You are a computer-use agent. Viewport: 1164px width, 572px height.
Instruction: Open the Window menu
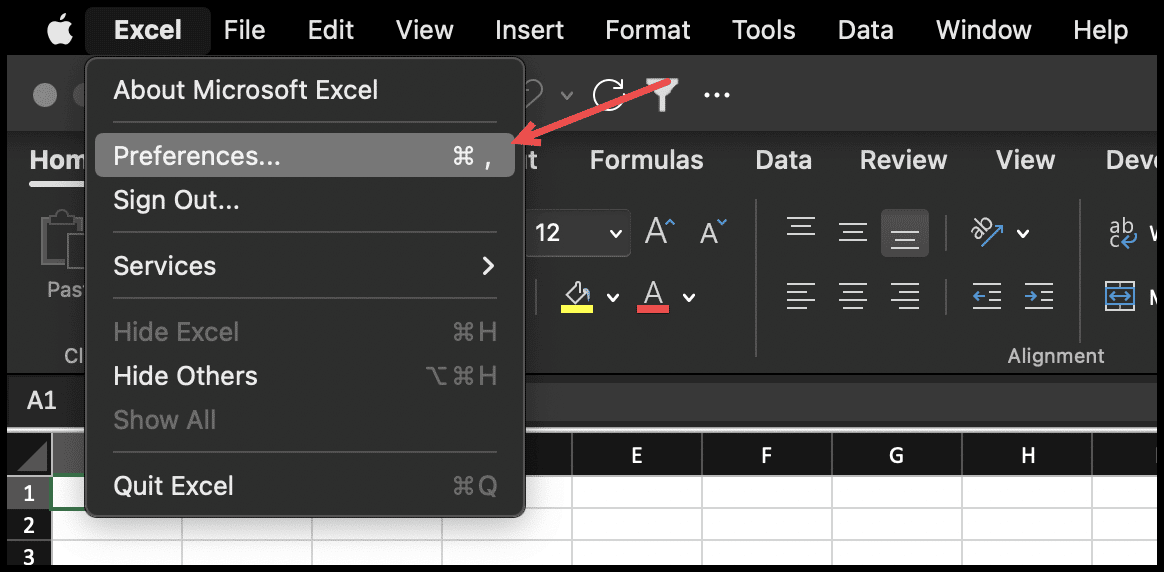[983, 30]
